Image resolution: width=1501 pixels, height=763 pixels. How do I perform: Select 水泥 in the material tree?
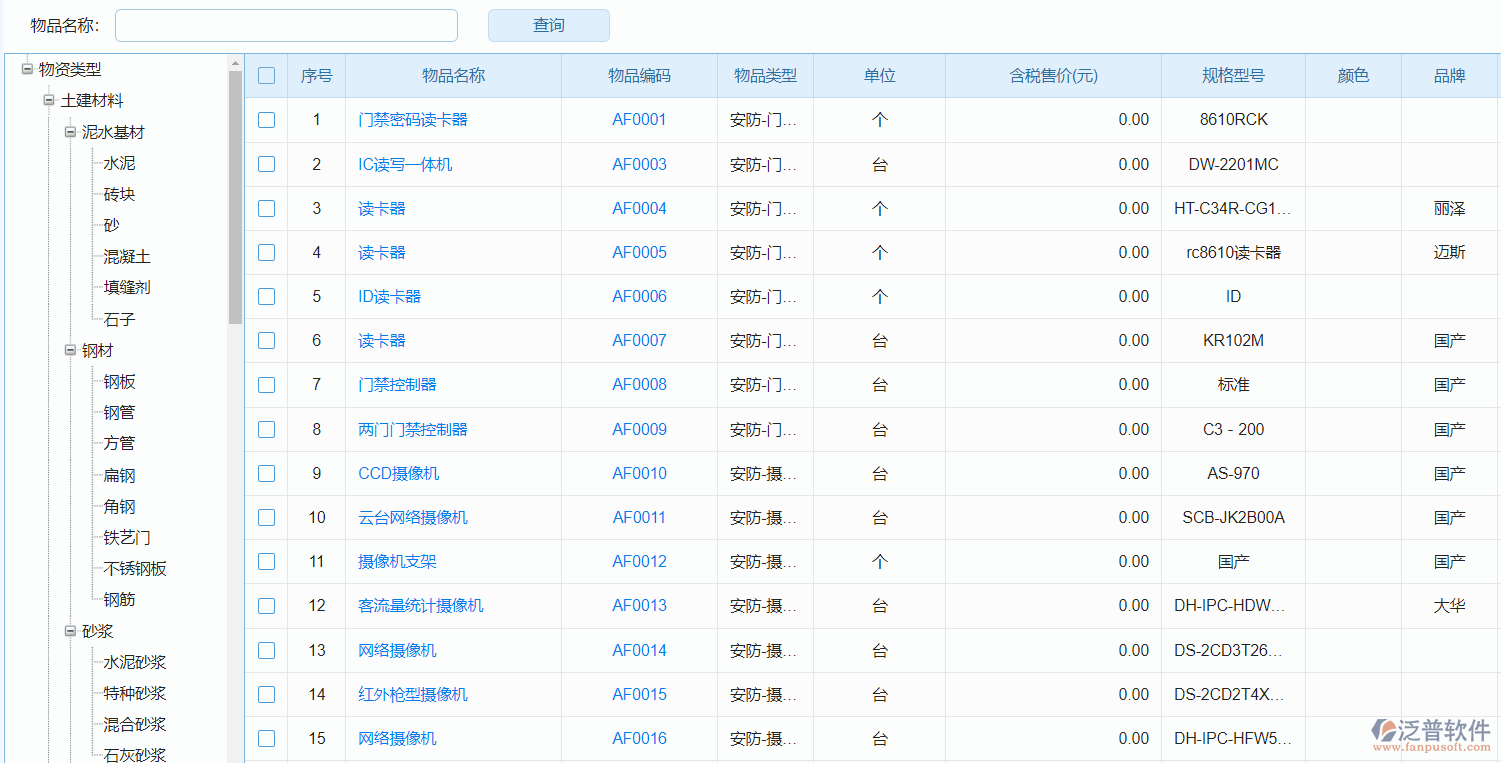[119, 163]
